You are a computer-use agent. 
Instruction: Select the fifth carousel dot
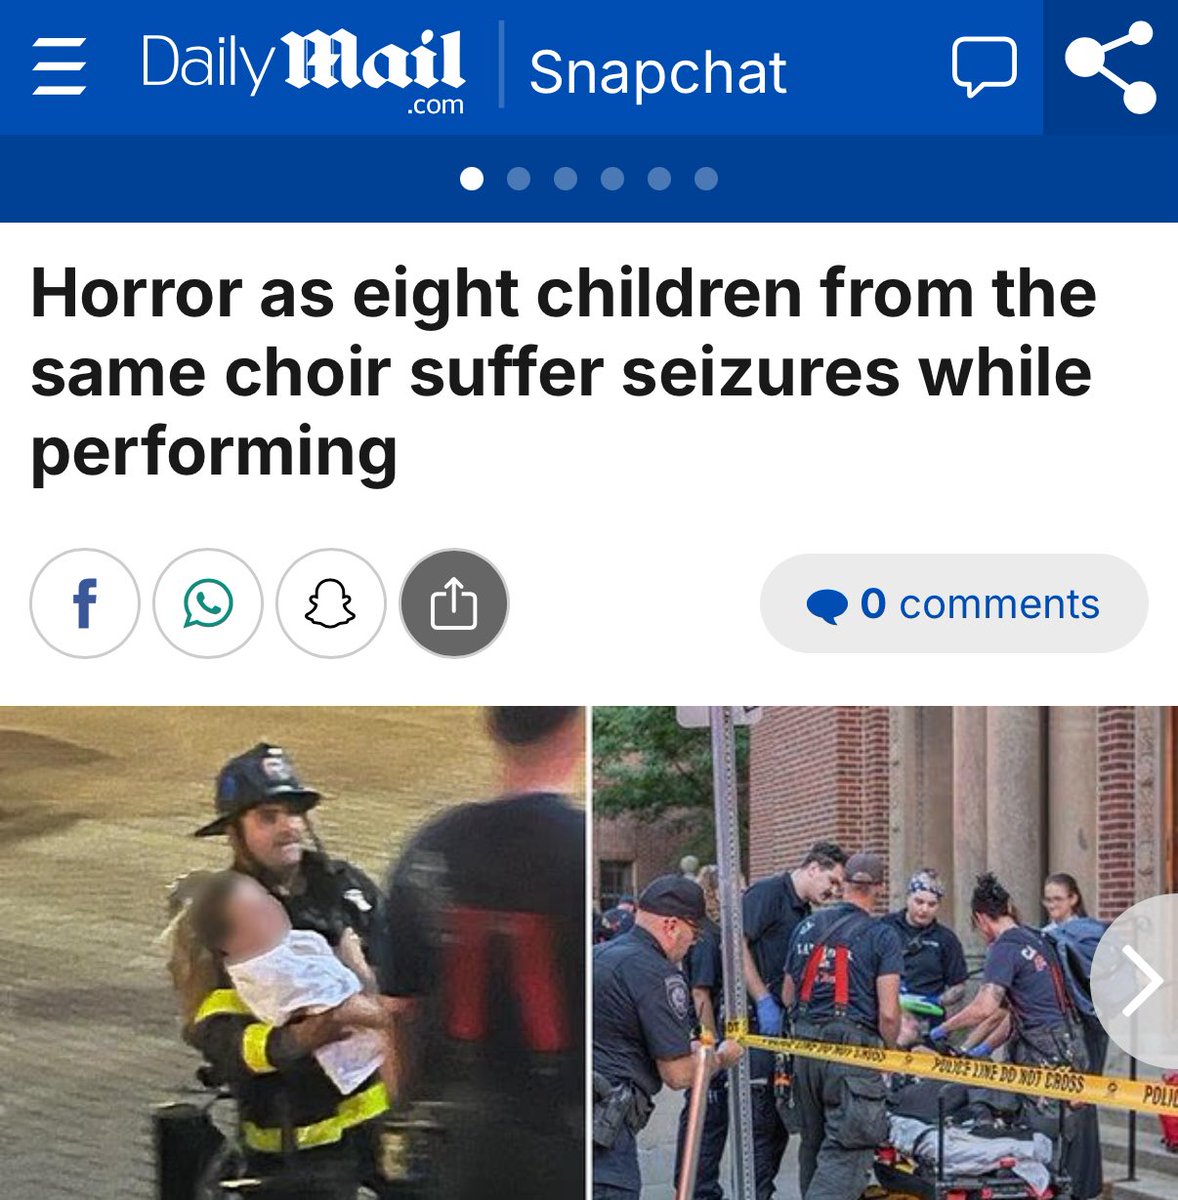click(659, 179)
